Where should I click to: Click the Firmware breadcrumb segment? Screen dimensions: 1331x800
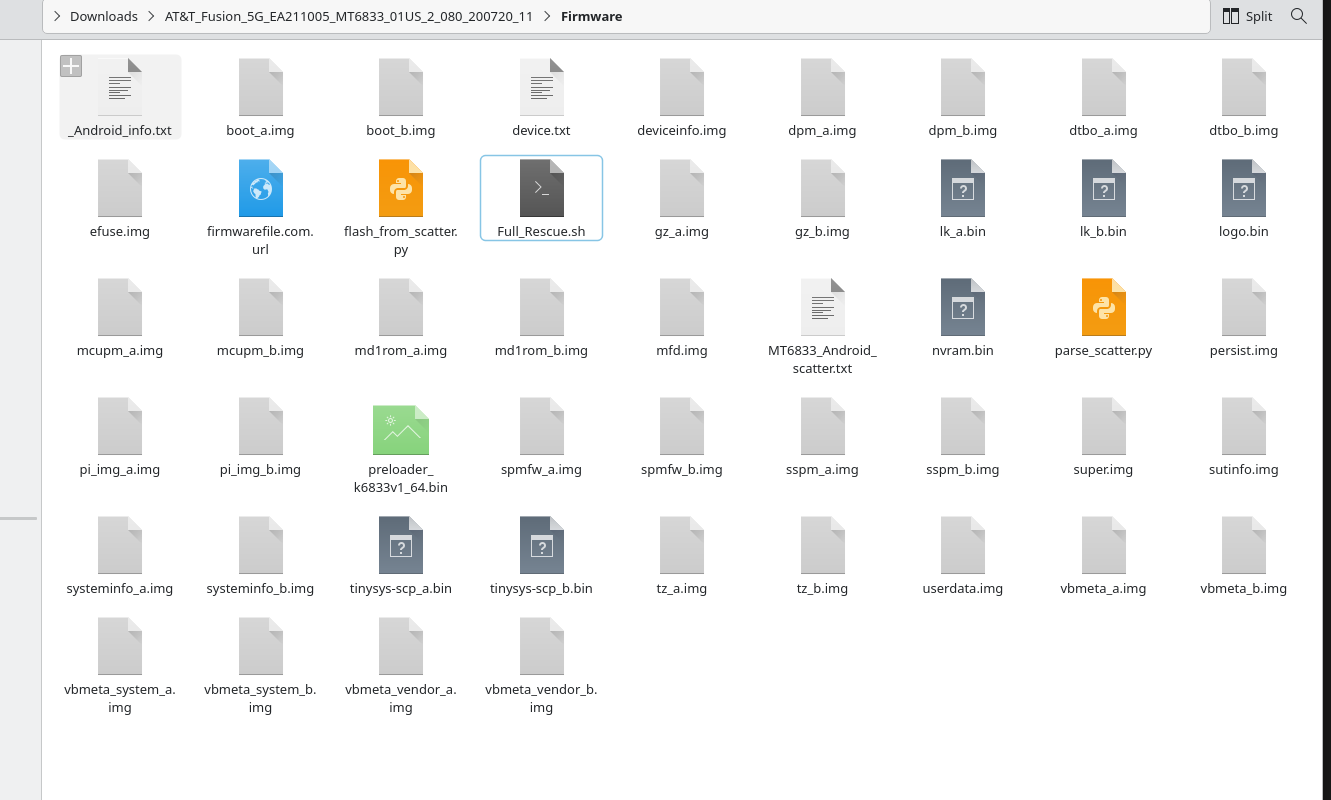click(592, 16)
